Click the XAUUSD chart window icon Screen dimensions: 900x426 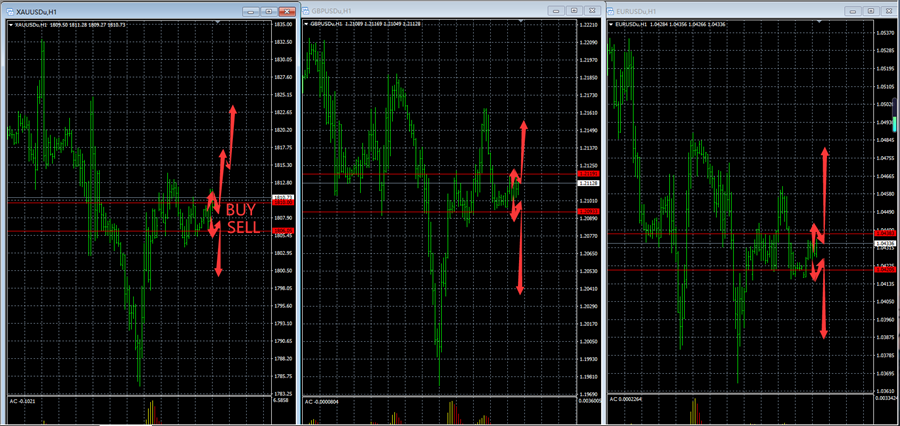(9, 11)
